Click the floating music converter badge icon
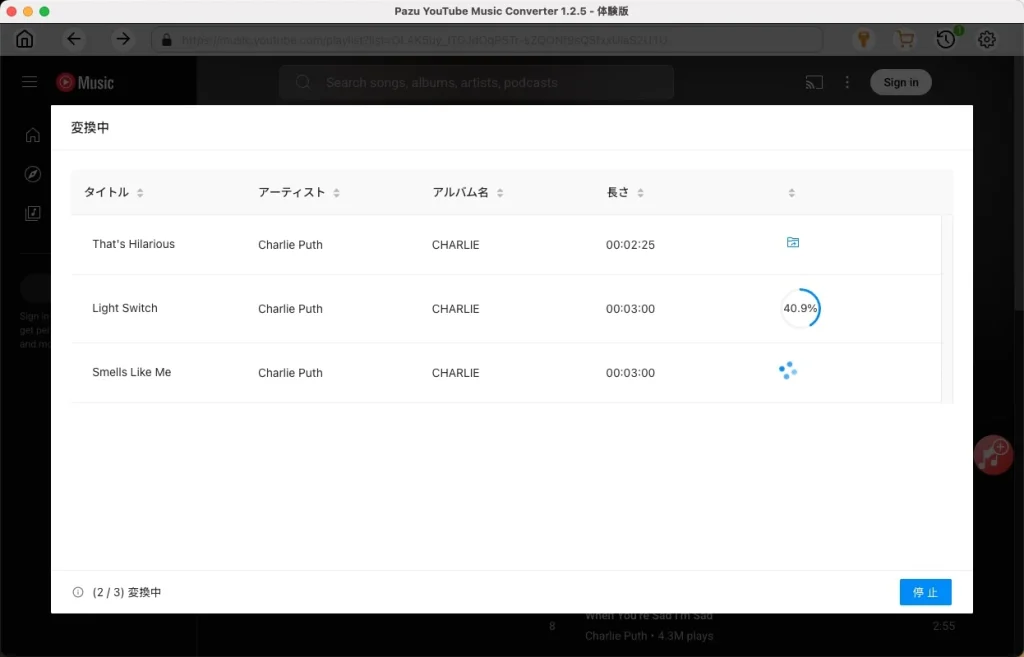Image resolution: width=1024 pixels, height=657 pixels. click(993, 455)
